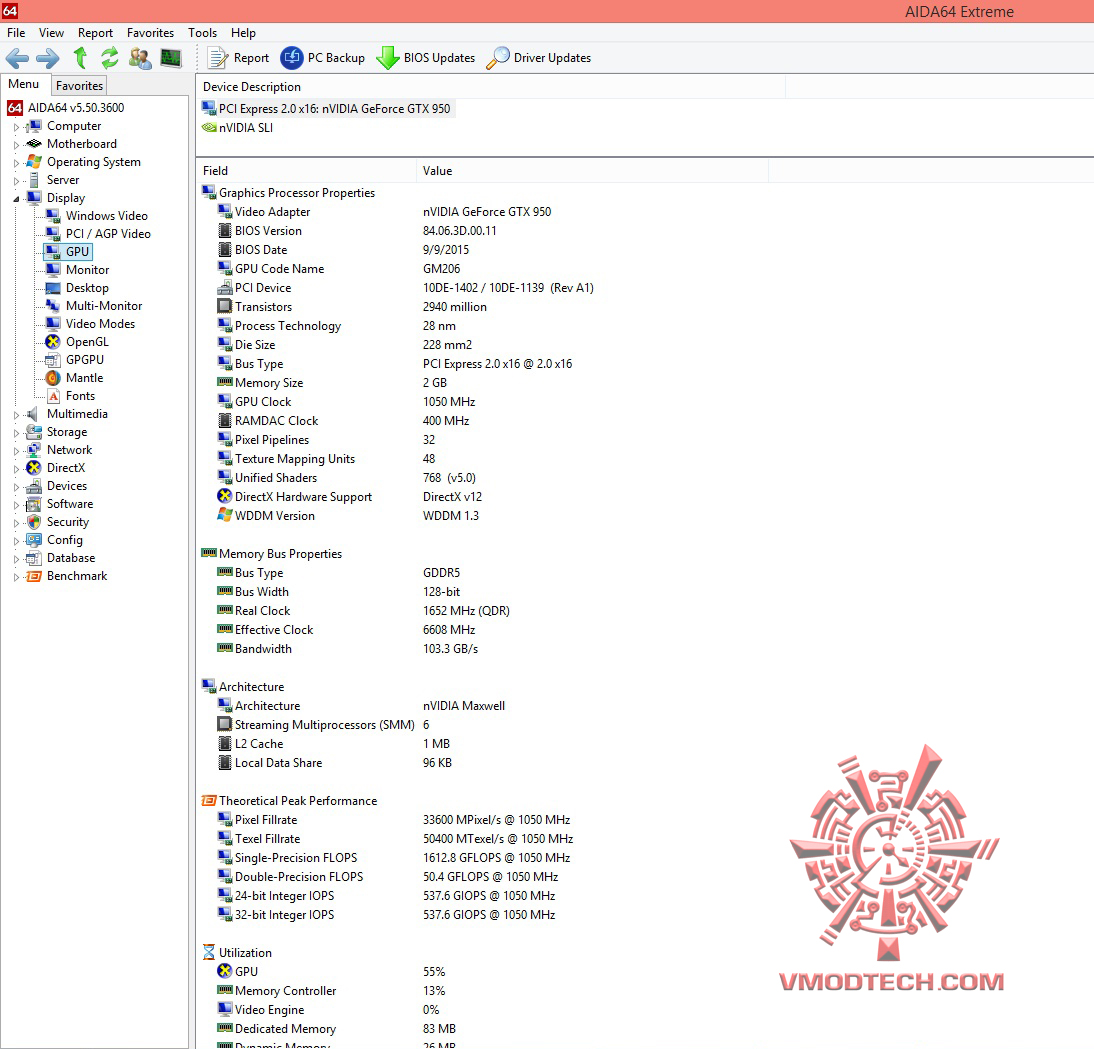Expand the Motherboard tree node
Screen dimensions: 1094x1049
click(17, 145)
